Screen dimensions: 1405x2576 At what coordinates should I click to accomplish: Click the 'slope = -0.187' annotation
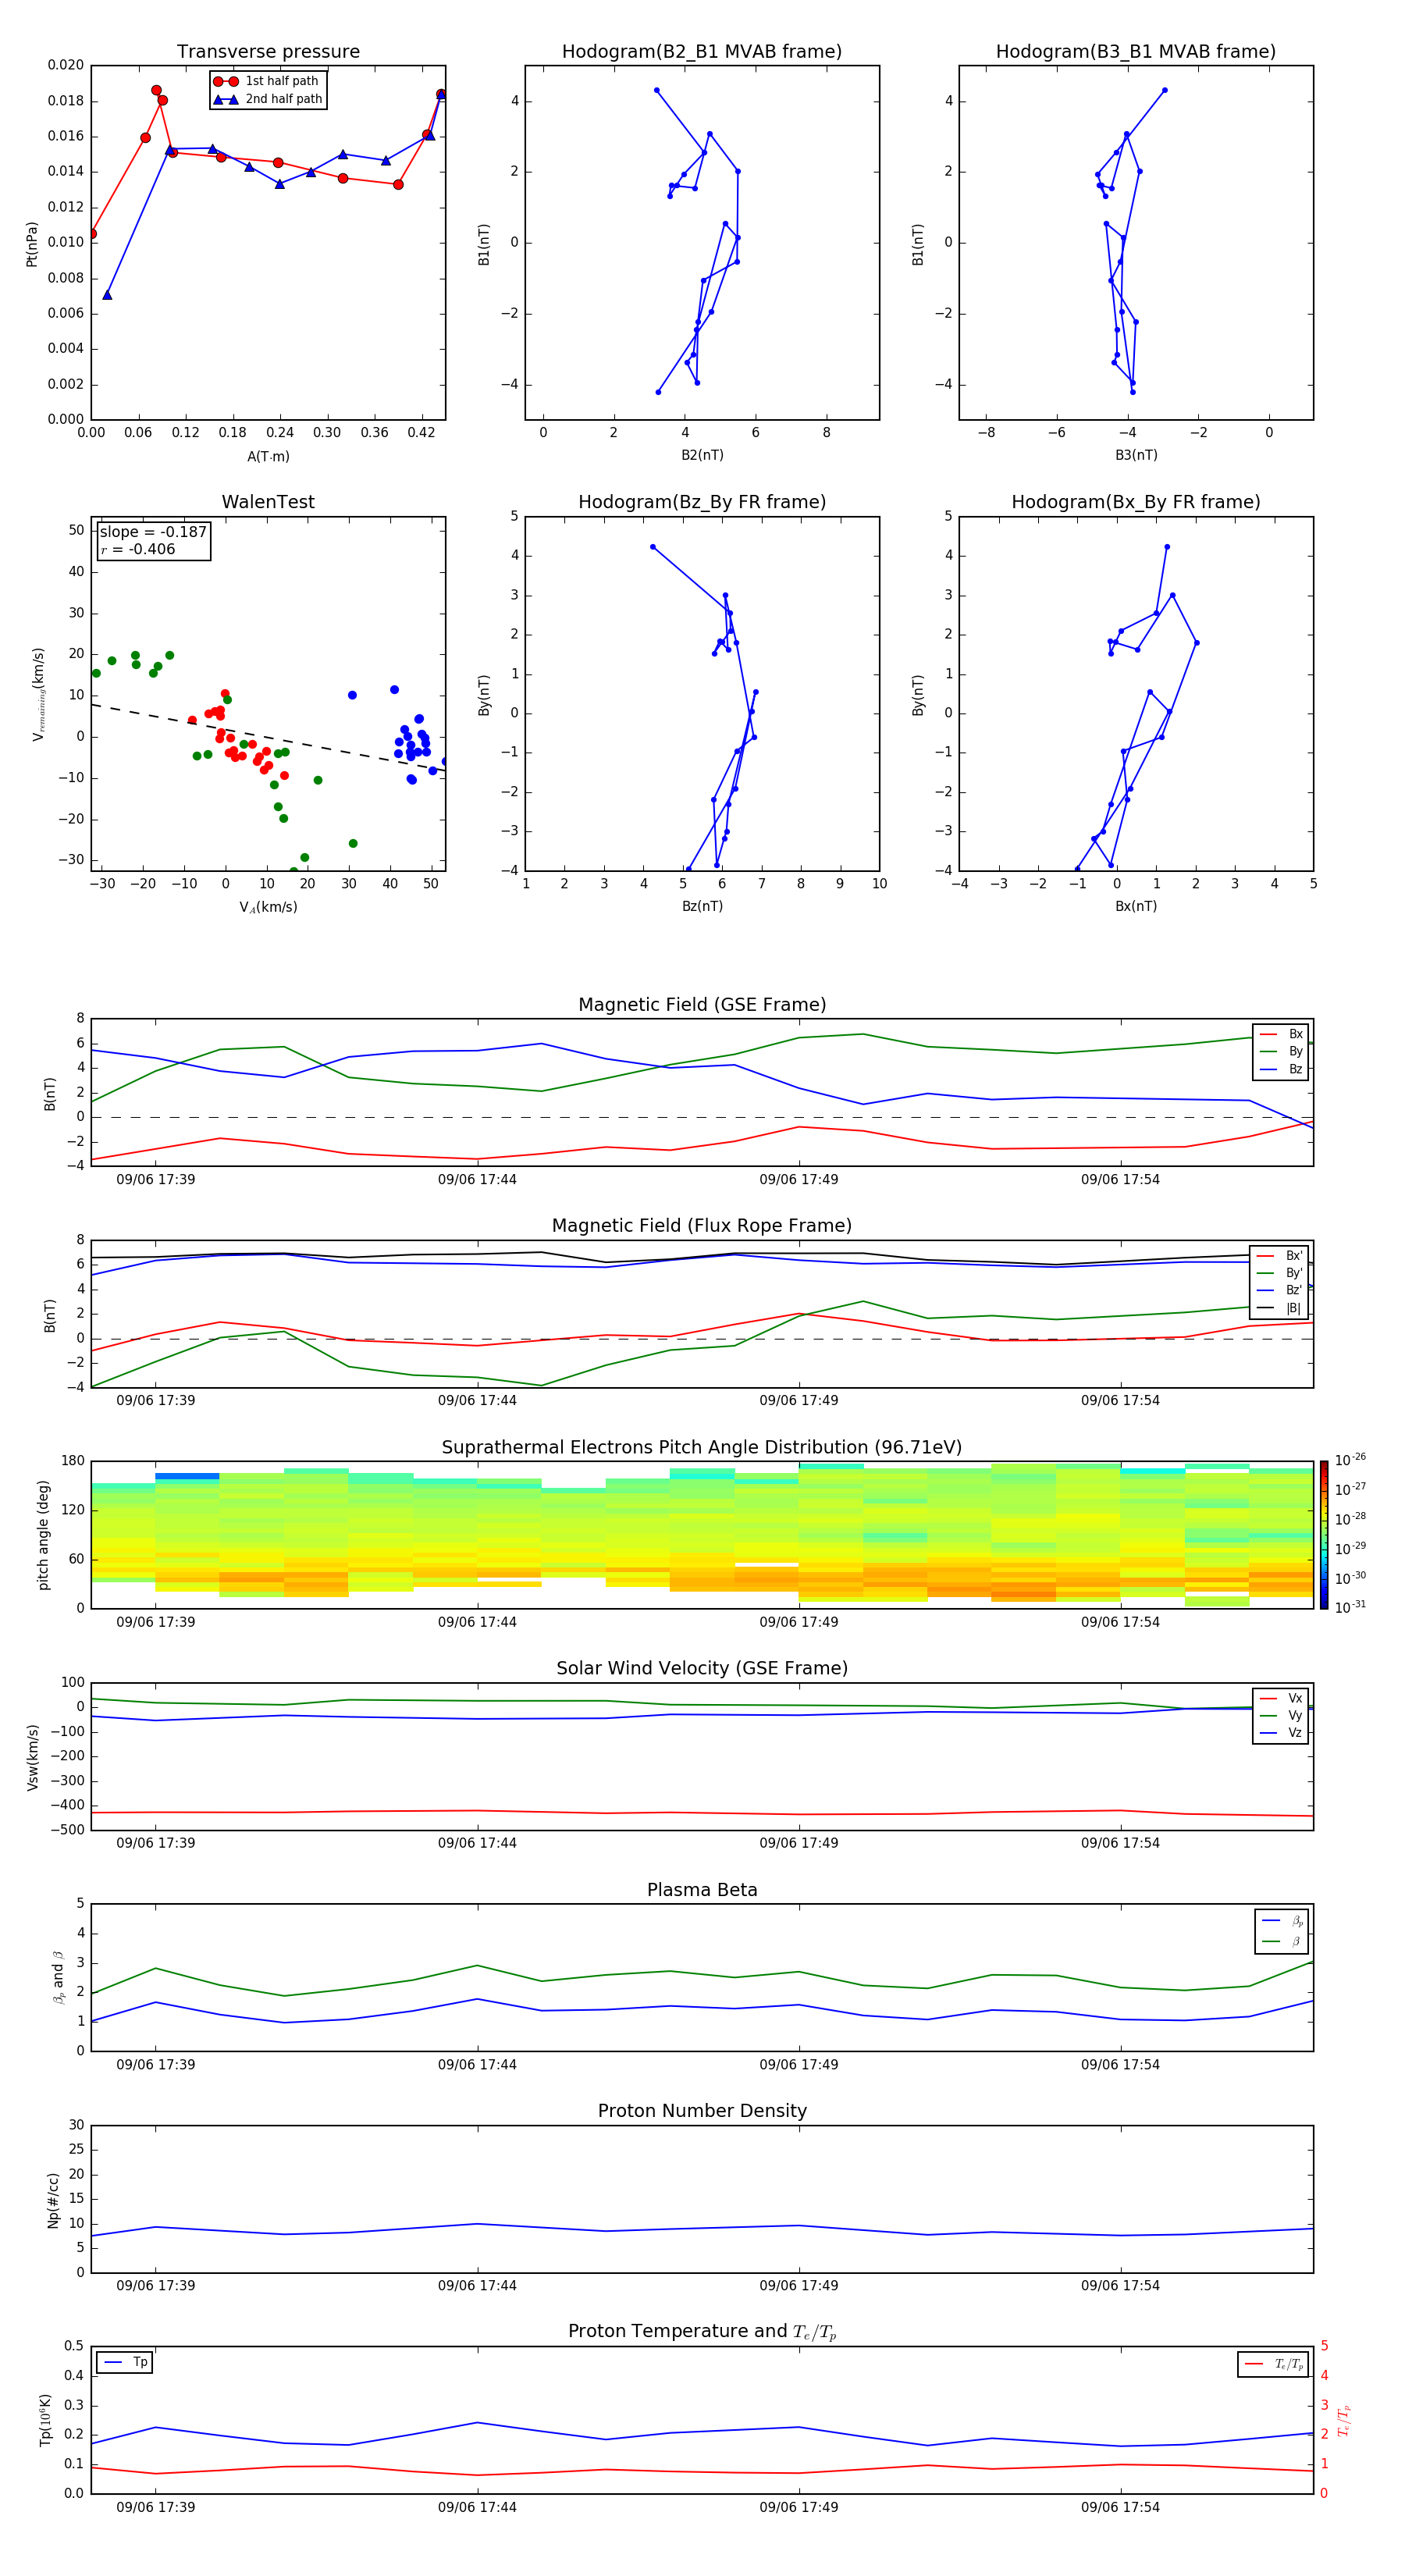point(153,532)
